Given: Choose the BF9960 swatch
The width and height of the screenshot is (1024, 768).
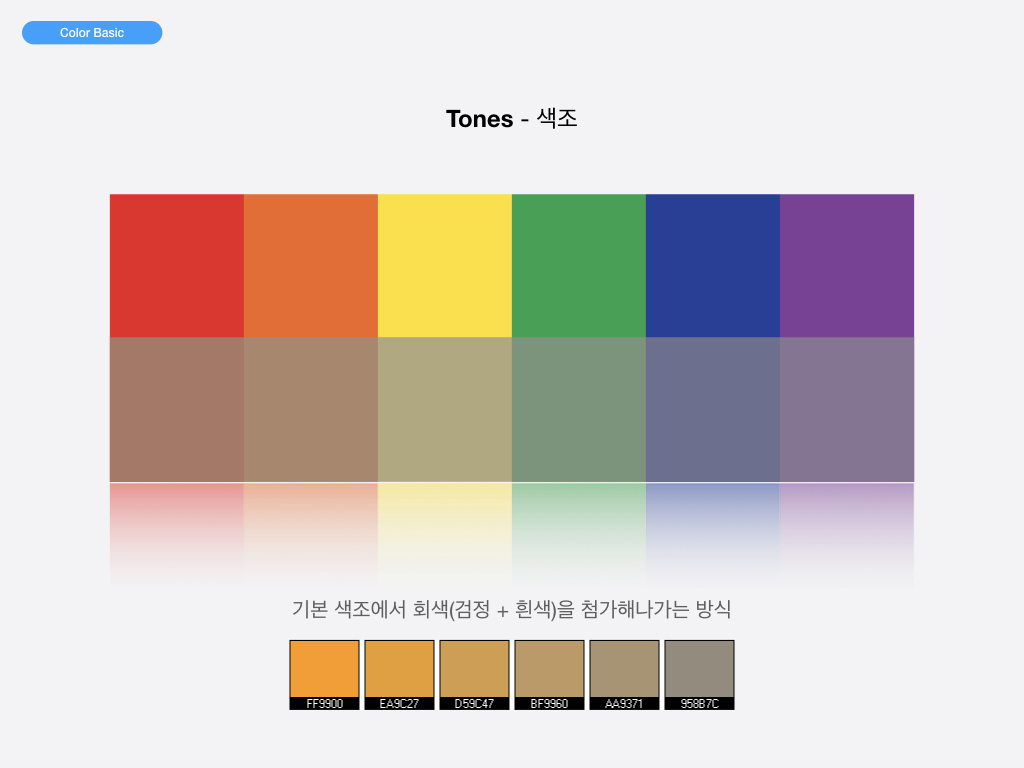Looking at the screenshot, I should [x=549, y=670].
